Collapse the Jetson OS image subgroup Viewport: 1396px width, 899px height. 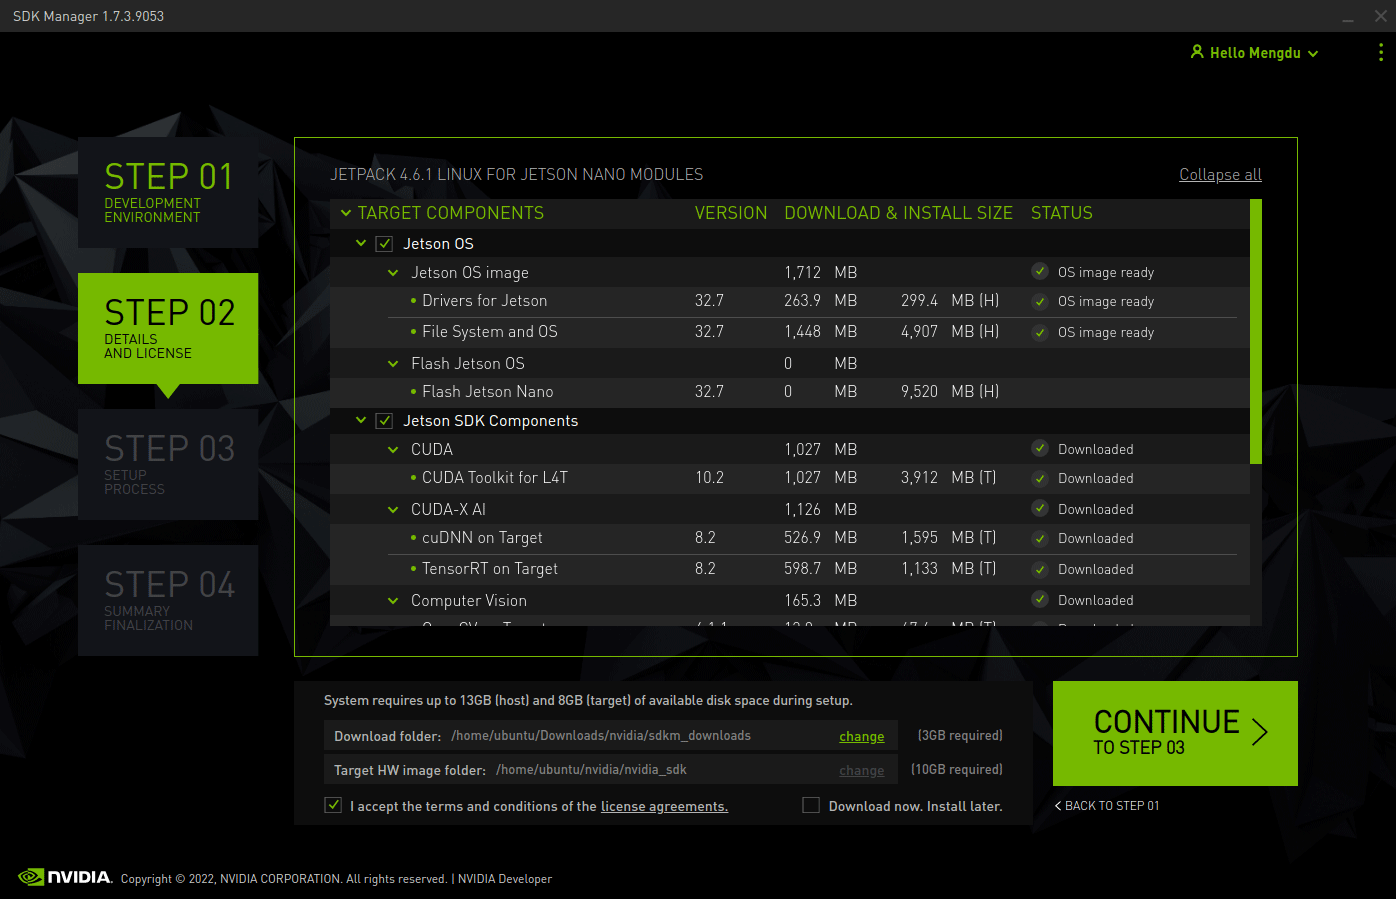point(393,272)
